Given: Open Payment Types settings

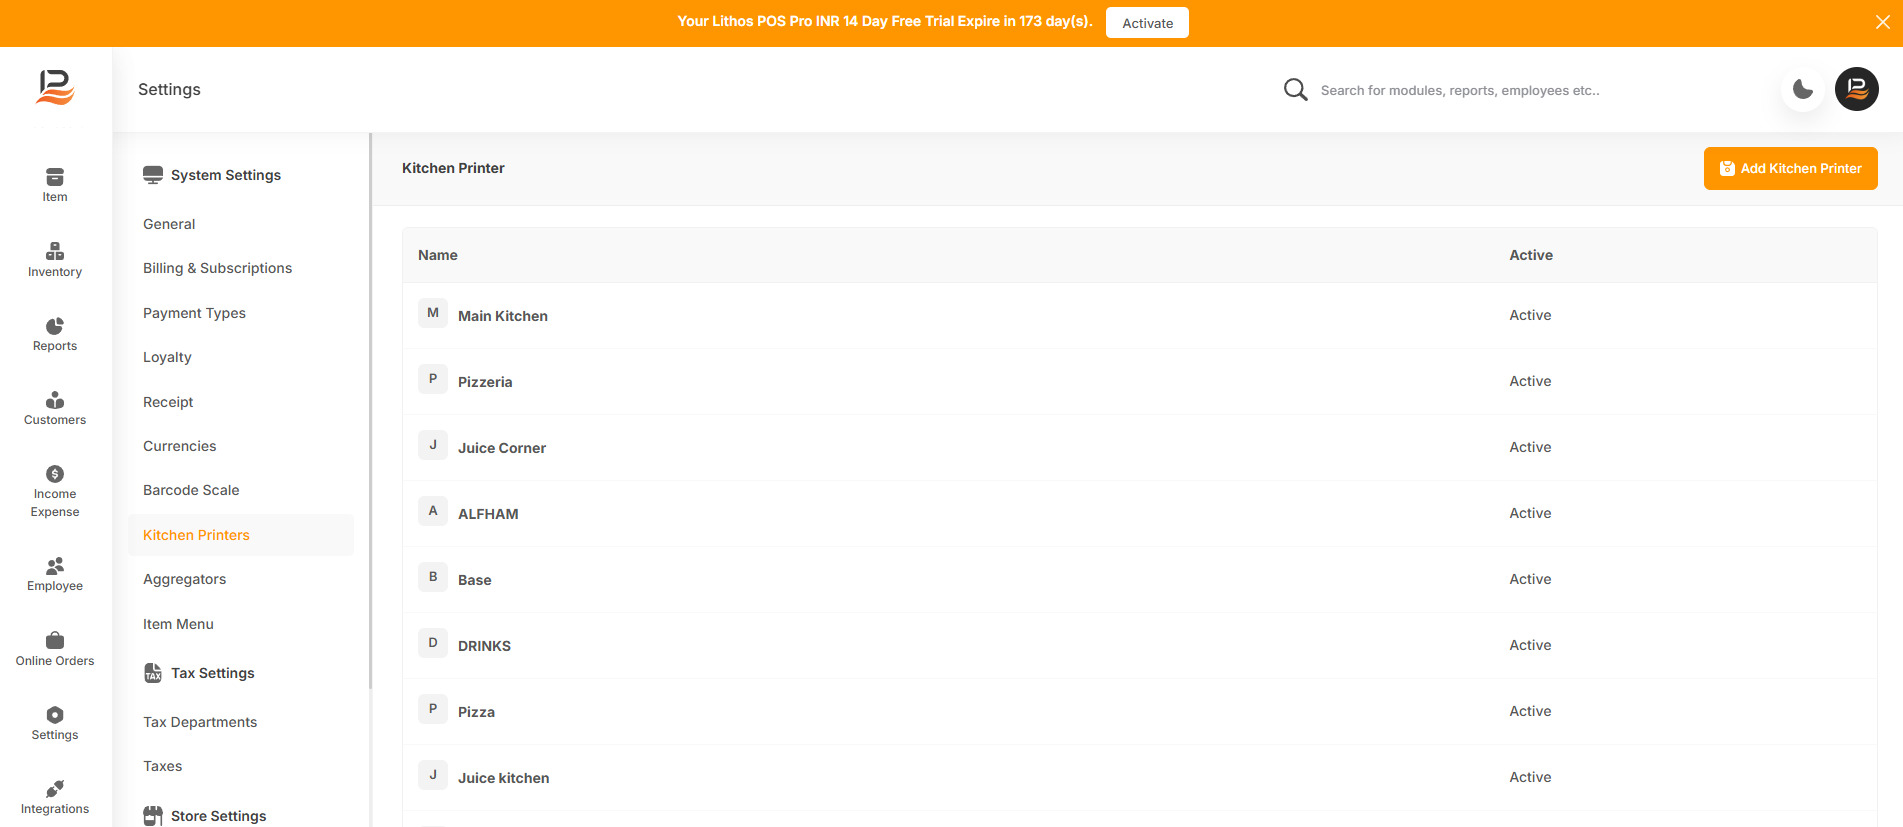Looking at the screenshot, I should pyautogui.click(x=194, y=313).
